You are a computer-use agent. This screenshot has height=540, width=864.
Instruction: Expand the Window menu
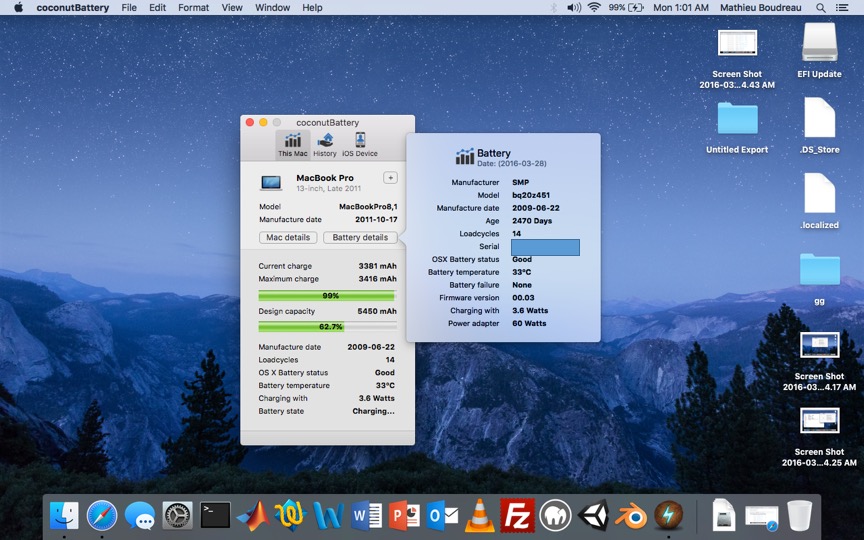coord(272,8)
